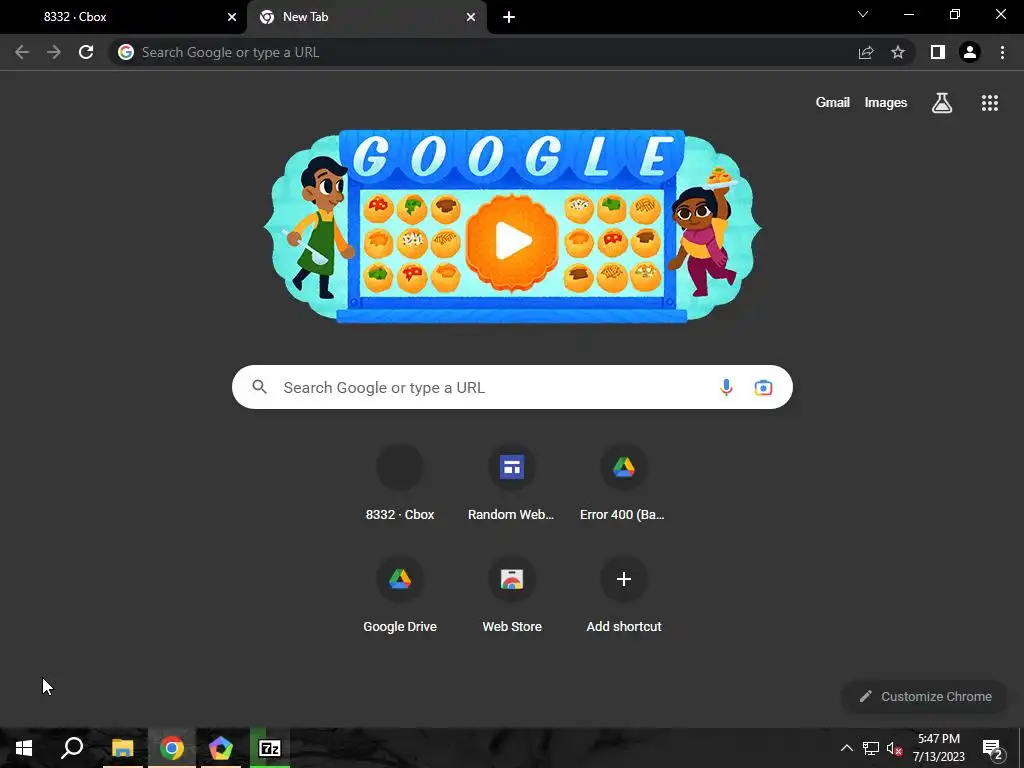Open the Random Web... shortcut
Screen dimensions: 1024x768
click(512, 483)
